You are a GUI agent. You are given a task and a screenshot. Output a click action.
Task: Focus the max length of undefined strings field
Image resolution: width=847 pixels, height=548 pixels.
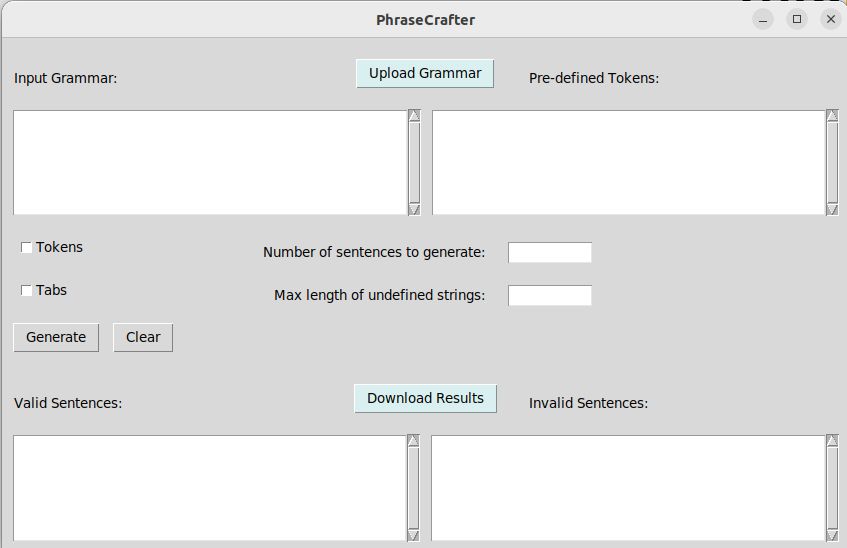click(x=549, y=295)
